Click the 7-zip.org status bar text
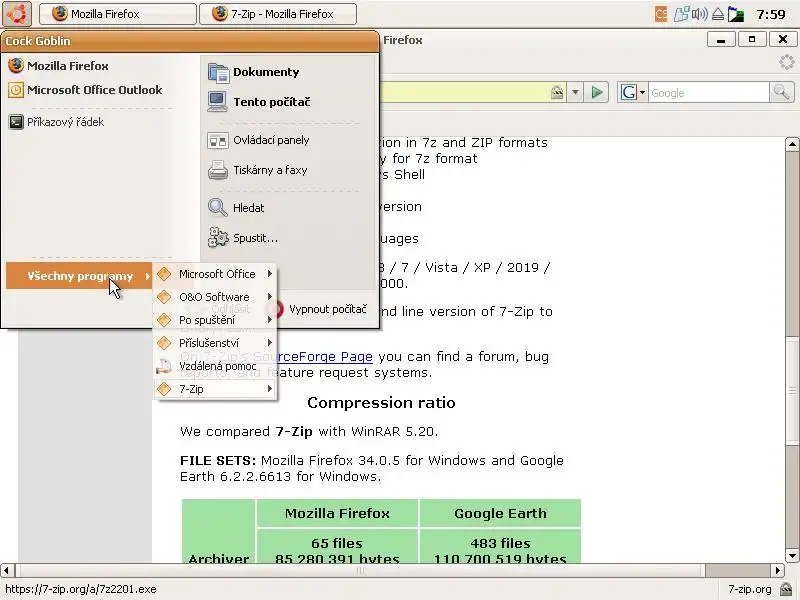This screenshot has width=800, height=600. (x=749, y=589)
